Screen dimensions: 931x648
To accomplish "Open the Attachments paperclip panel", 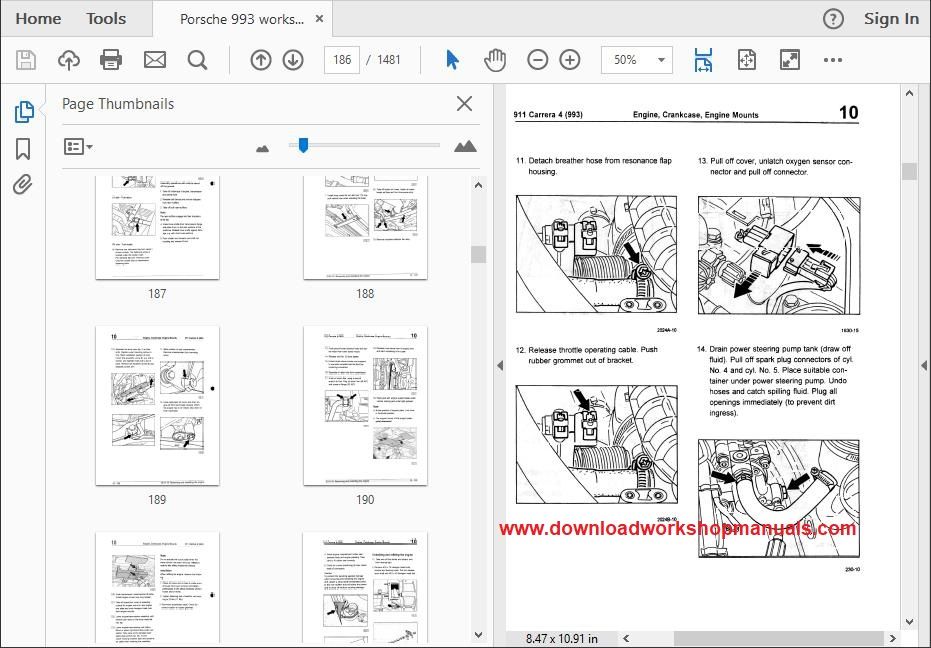I will [x=23, y=185].
